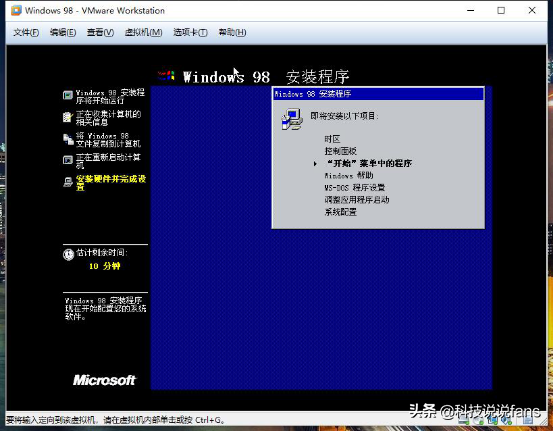Click the Windows 98 安装程序 header title
553x431 pixels.
pyautogui.click(x=266, y=77)
